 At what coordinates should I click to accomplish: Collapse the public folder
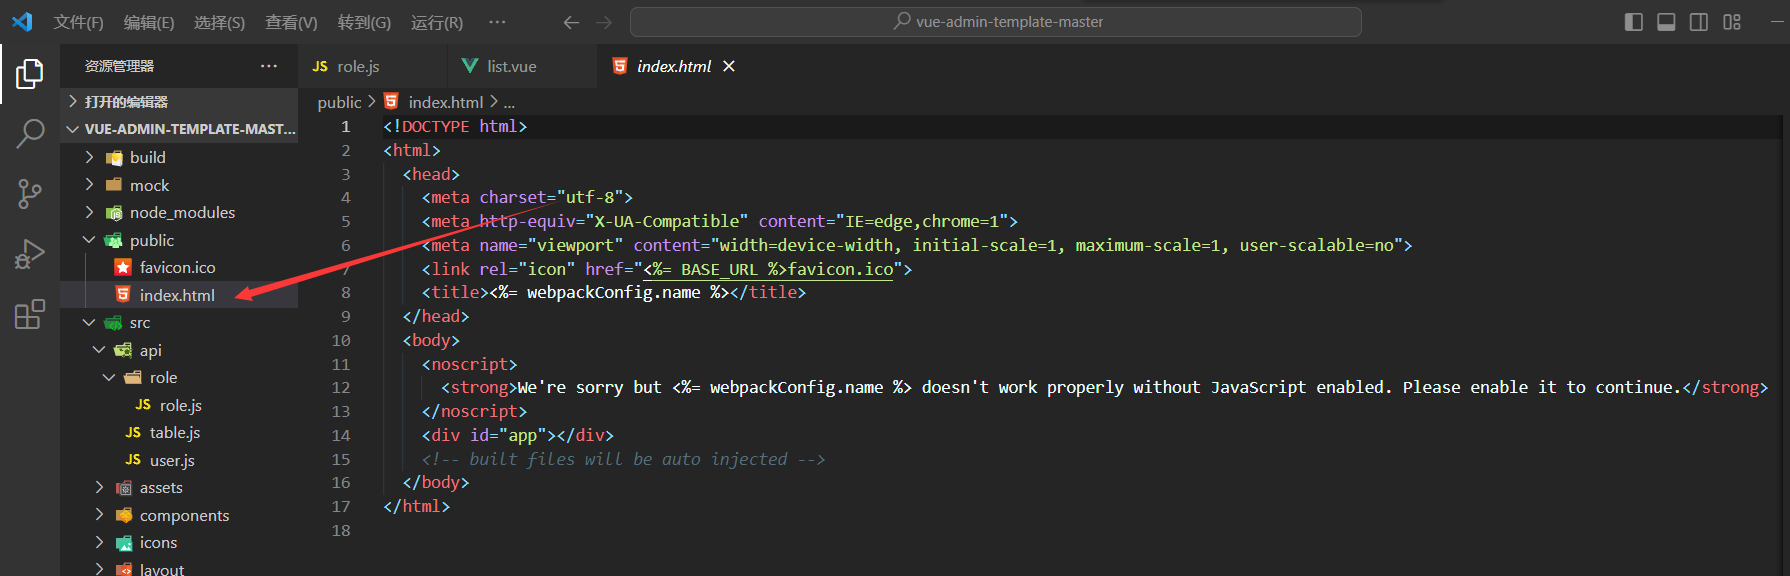(x=151, y=240)
